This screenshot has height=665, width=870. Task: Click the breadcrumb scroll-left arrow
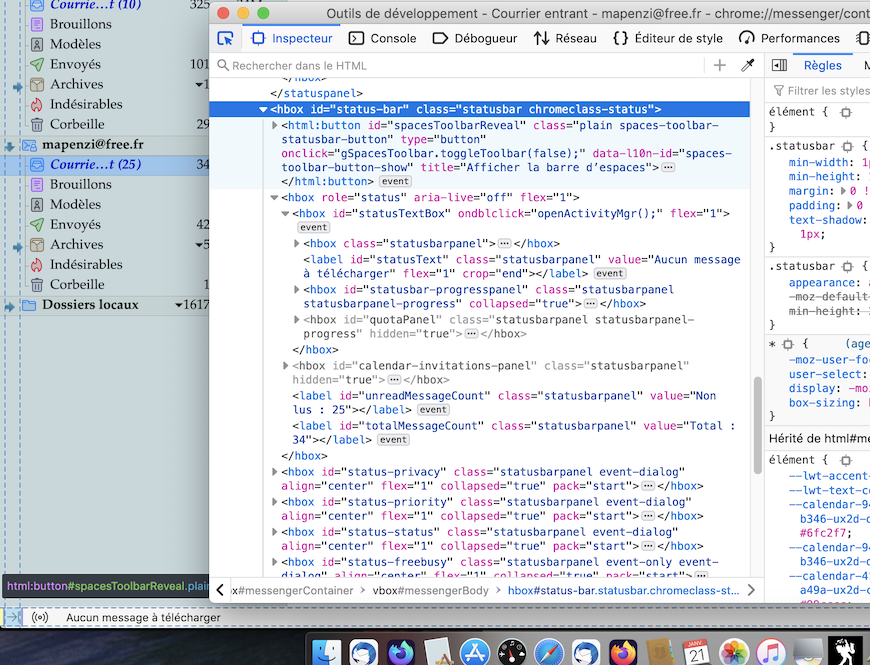point(220,590)
